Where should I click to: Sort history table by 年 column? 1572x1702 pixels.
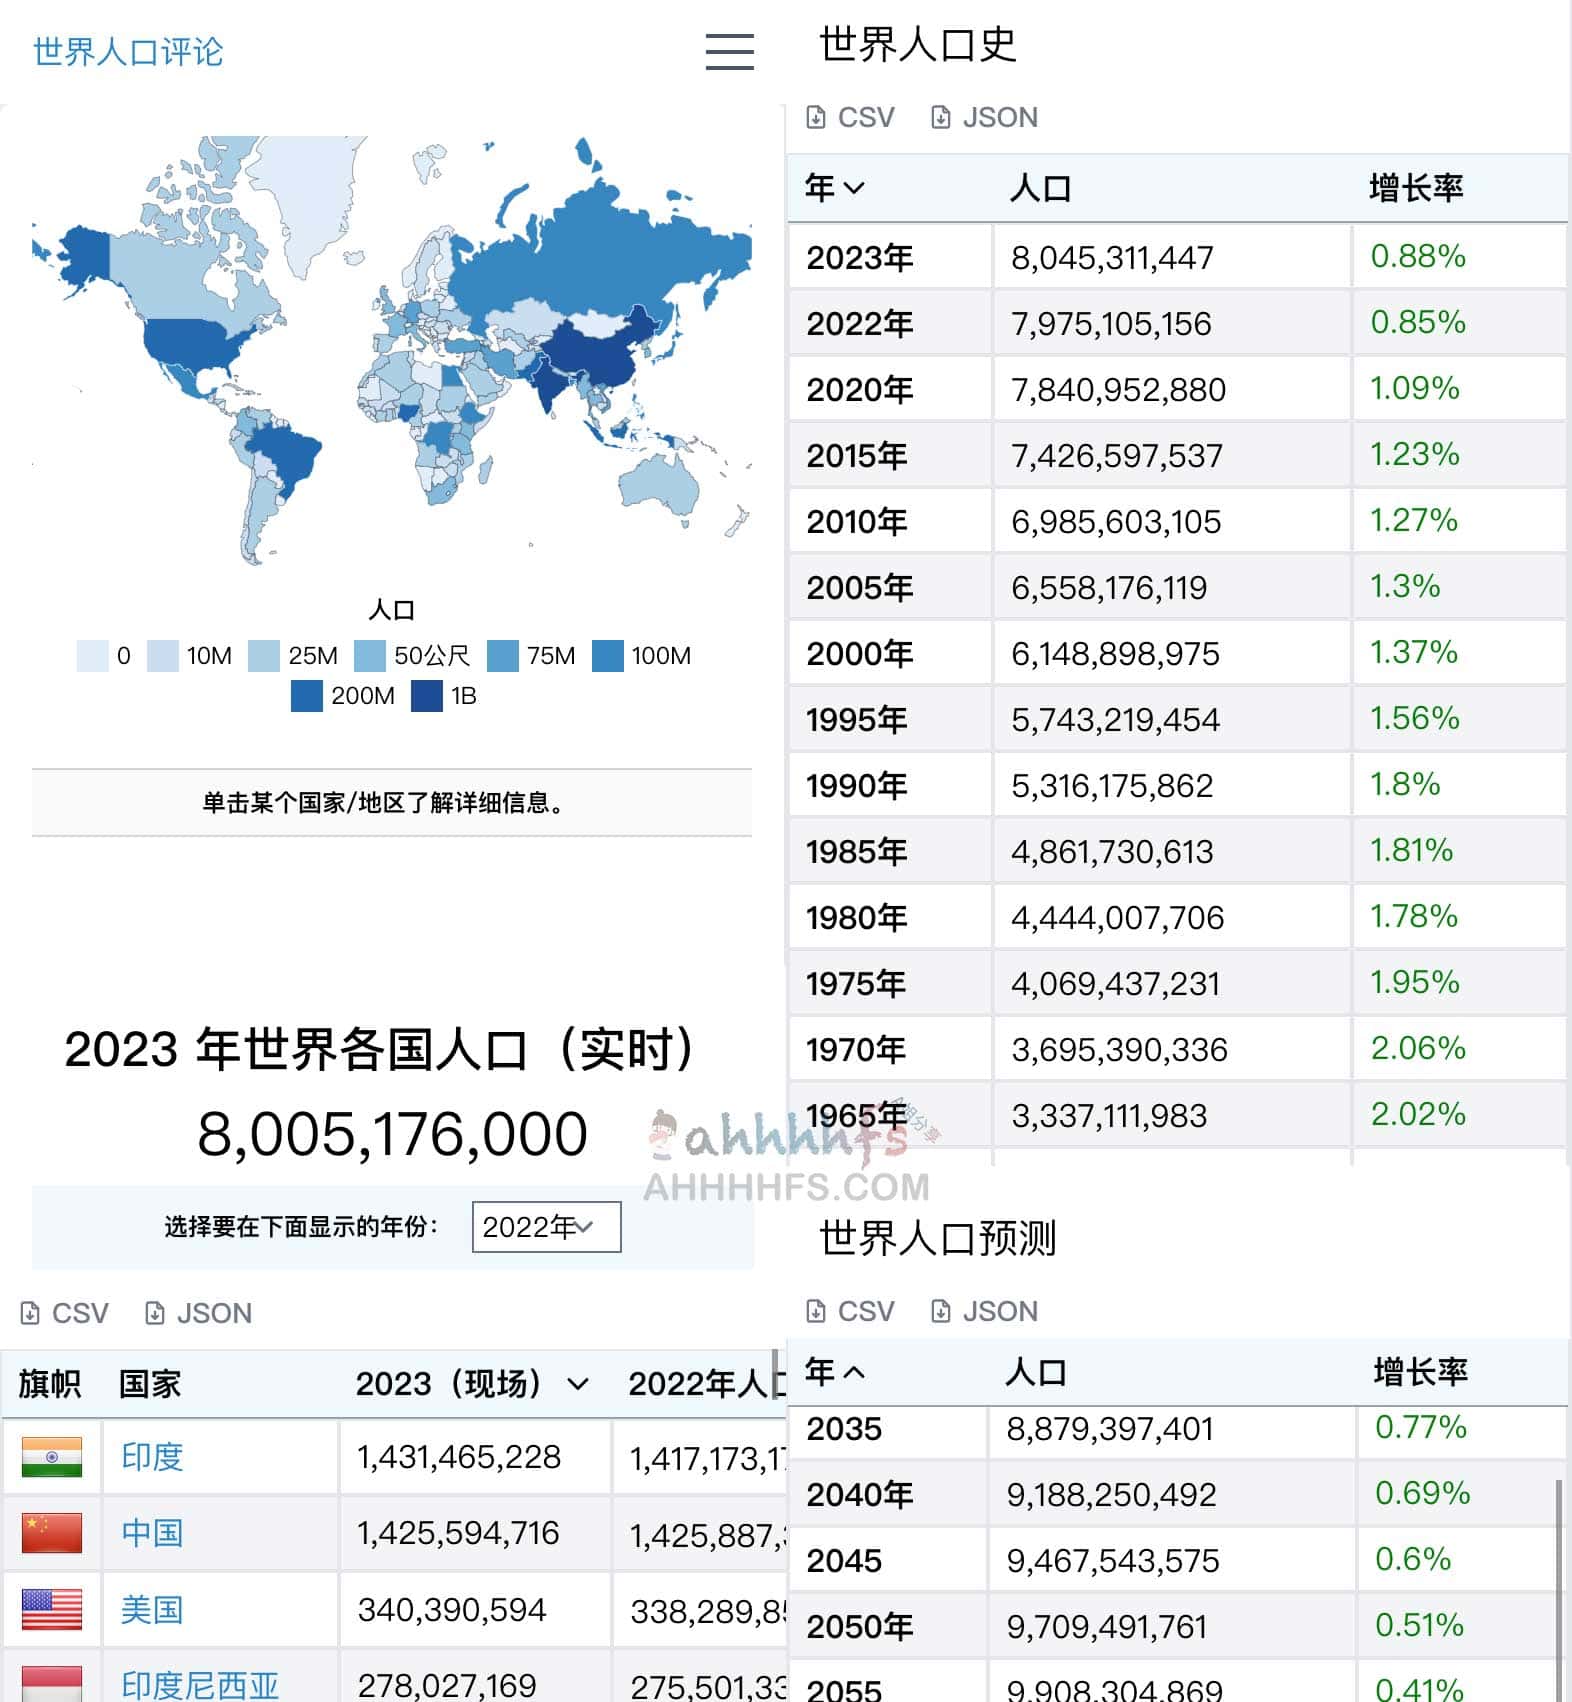pyautogui.click(x=834, y=188)
